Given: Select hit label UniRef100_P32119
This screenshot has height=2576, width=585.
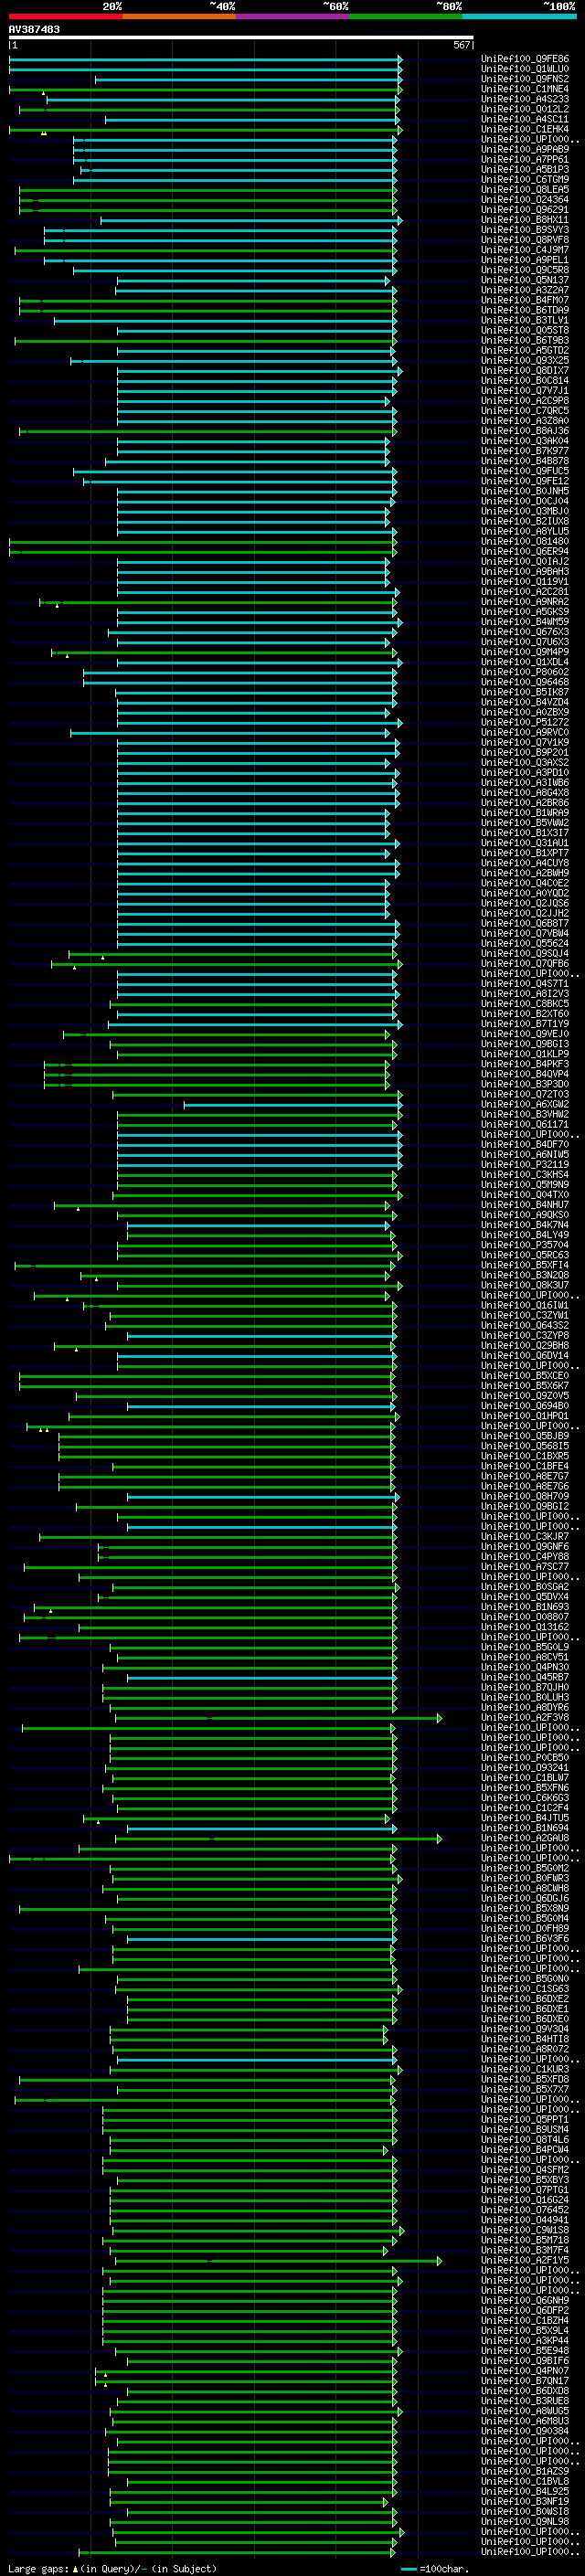Looking at the screenshot, I should click(x=525, y=1165).
